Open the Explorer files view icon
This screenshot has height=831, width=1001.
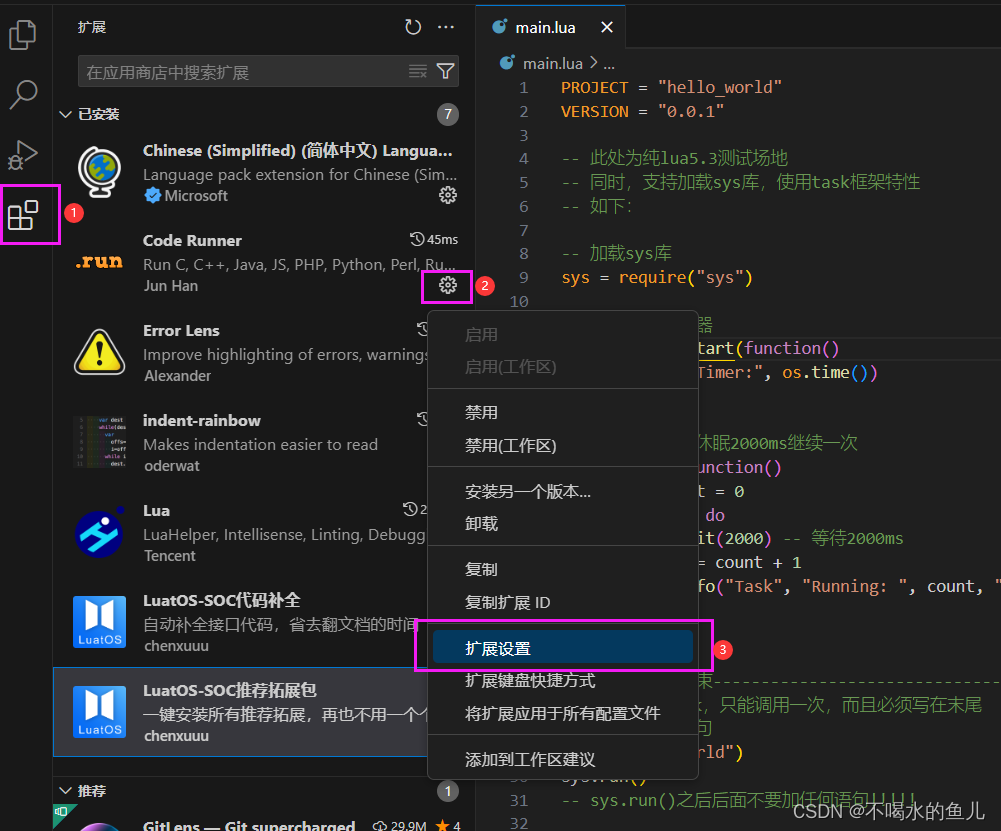[x=22, y=34]
